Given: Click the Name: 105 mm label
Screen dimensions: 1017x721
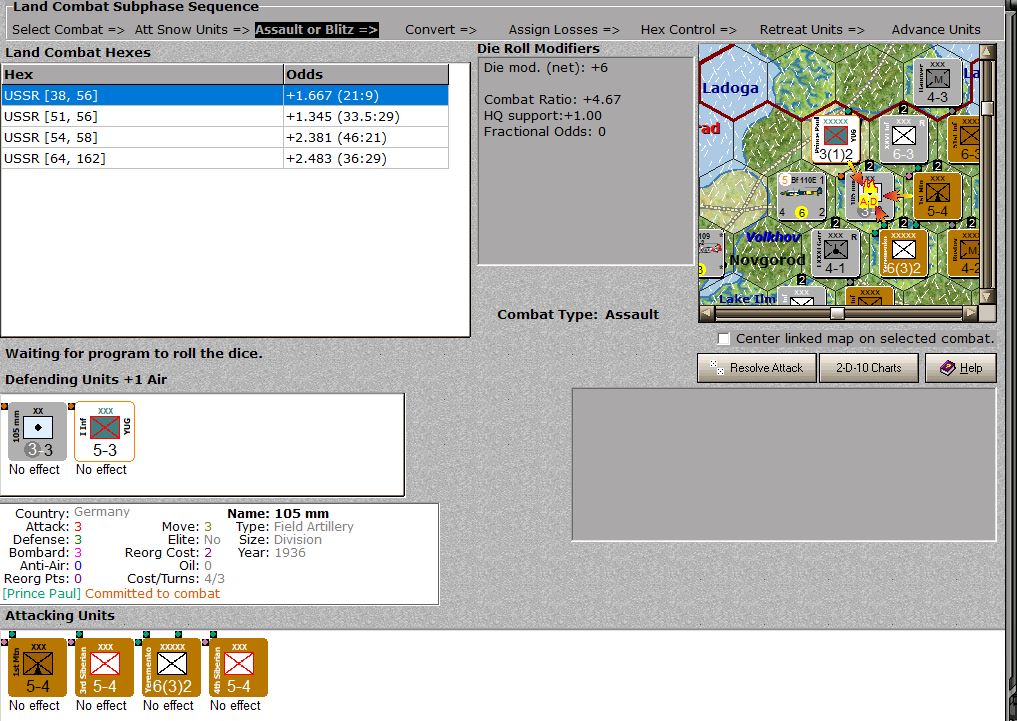Looking at the screenshot, I should [x=278, y=514].
